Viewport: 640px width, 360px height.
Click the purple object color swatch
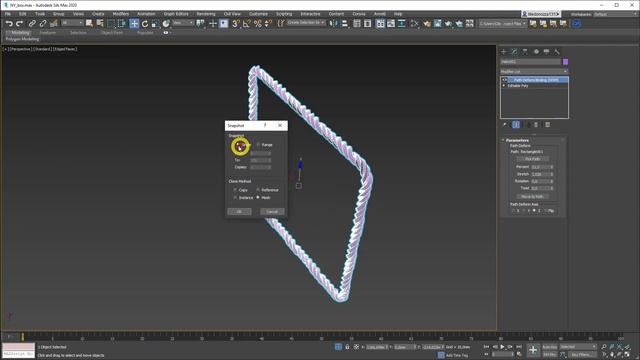[x=565, y=62]
